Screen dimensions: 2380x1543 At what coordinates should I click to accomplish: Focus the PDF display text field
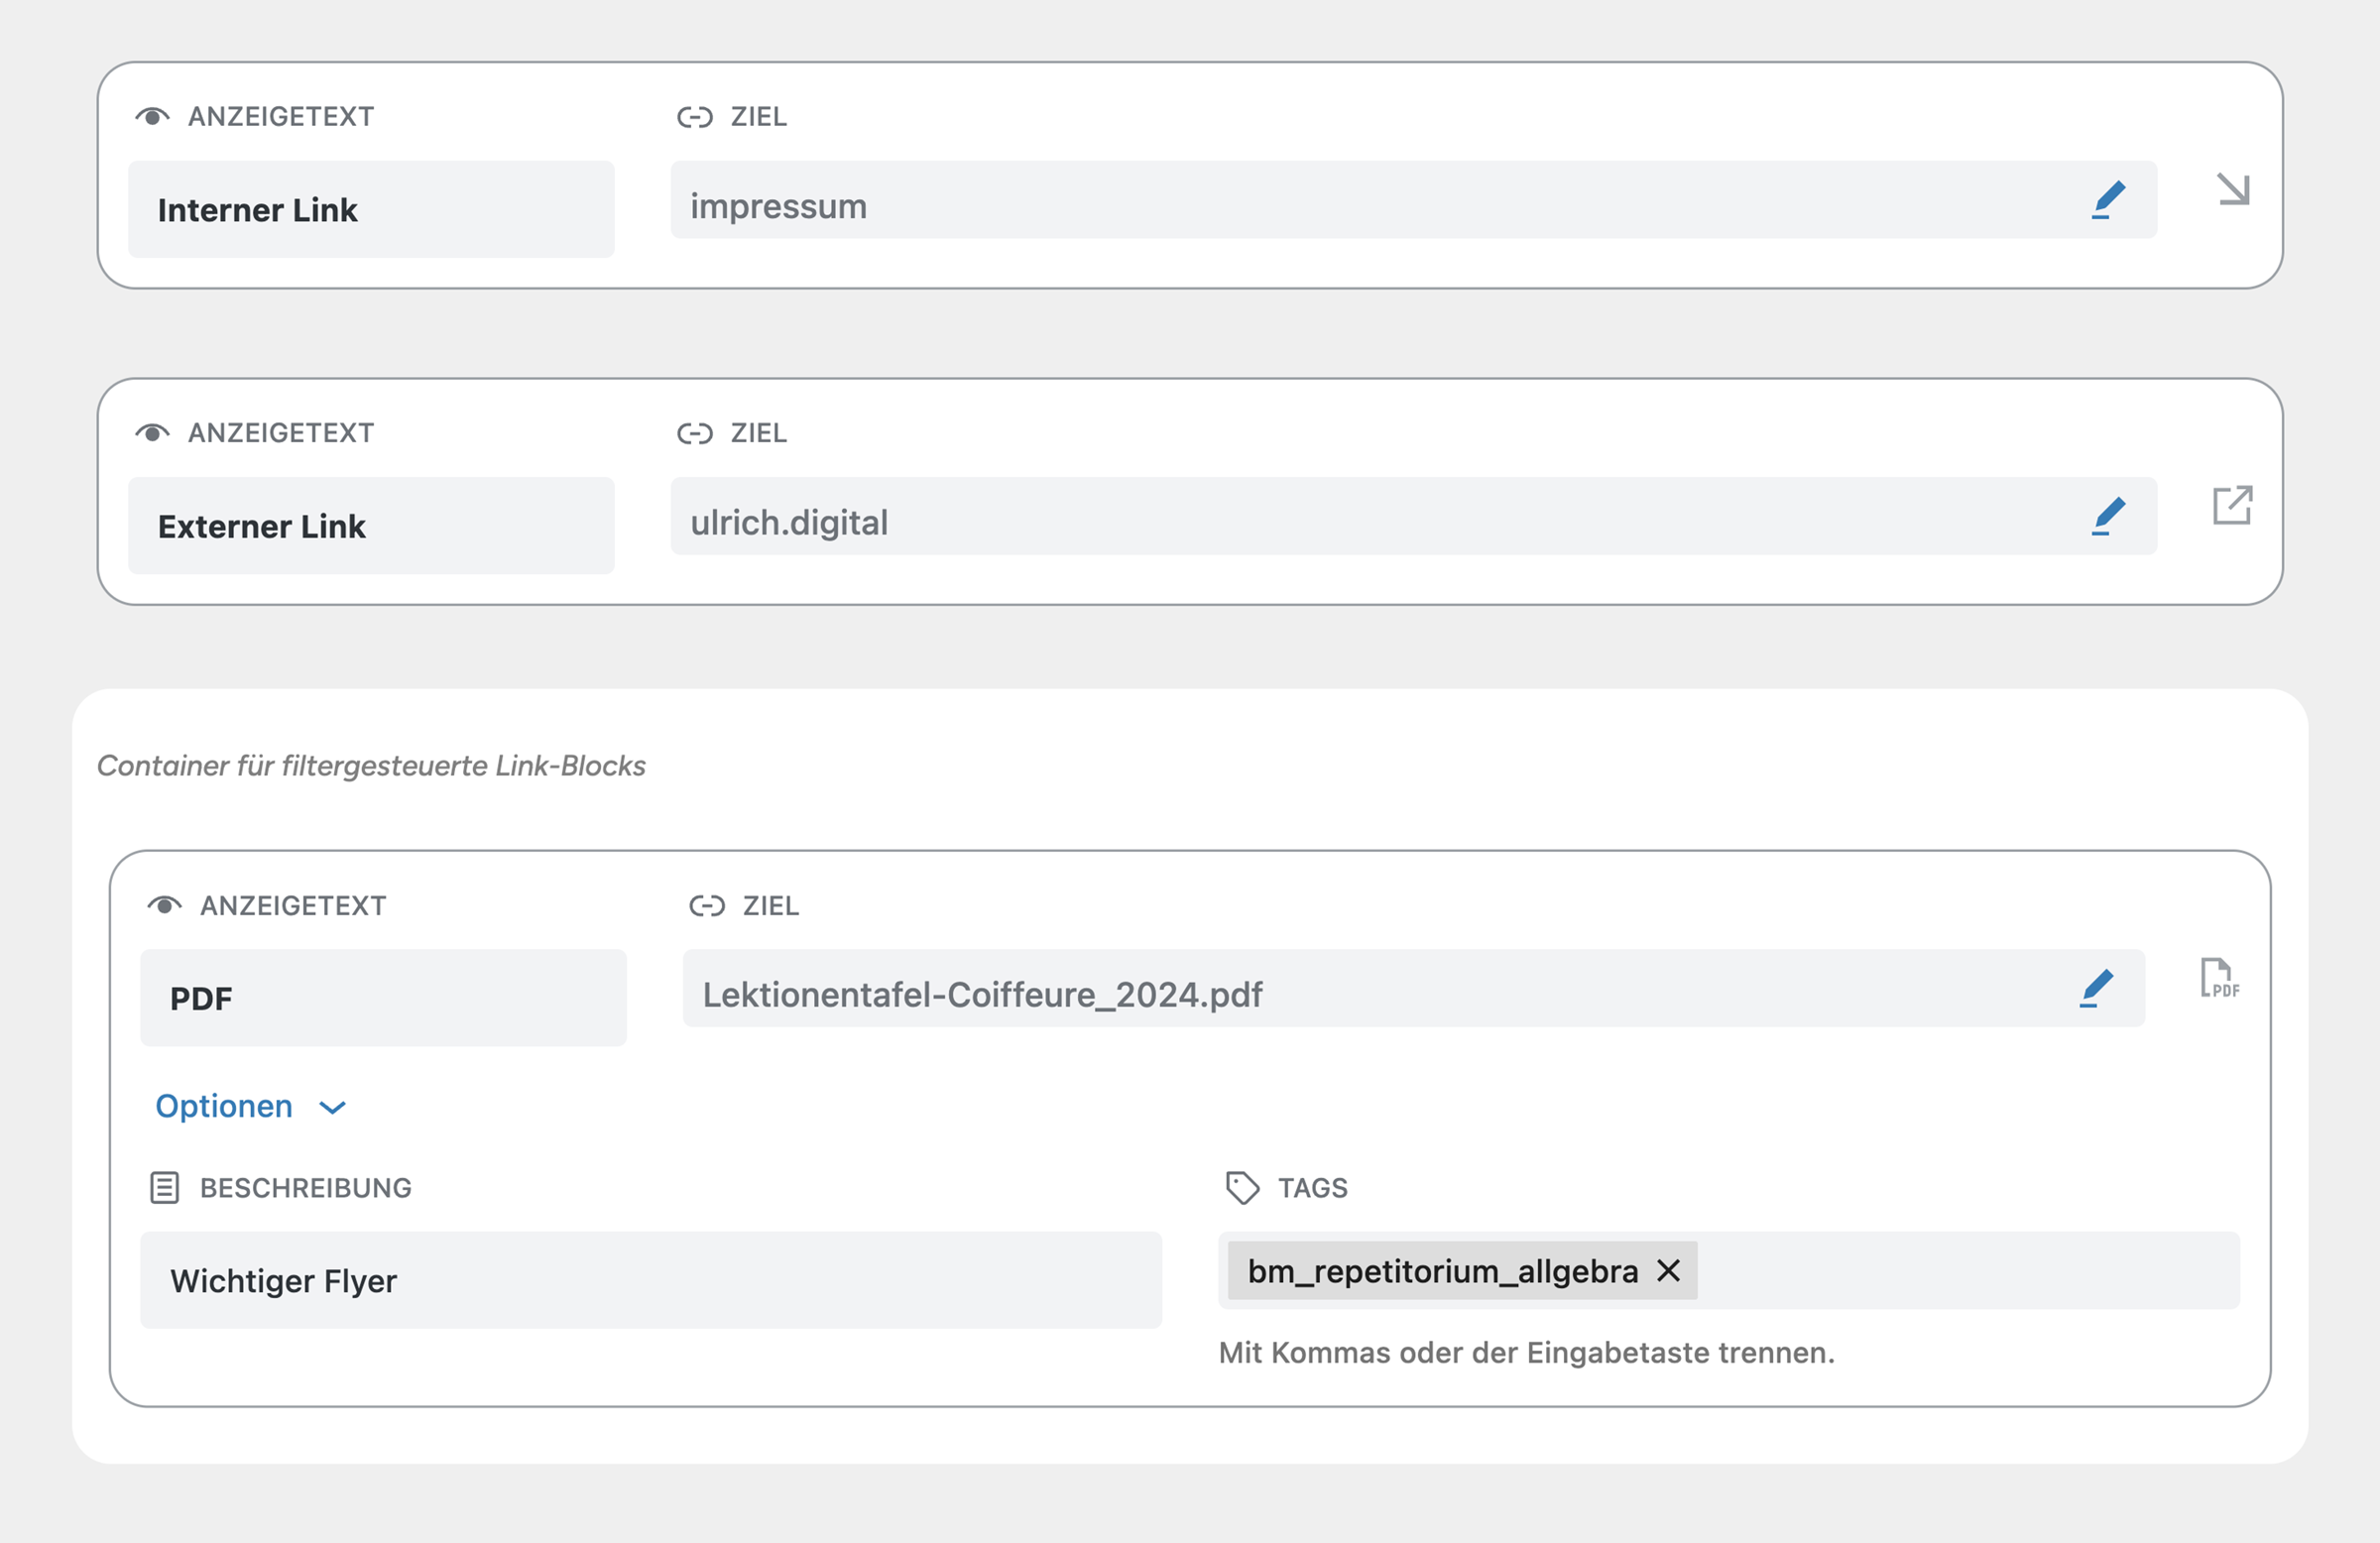[383, 997]
